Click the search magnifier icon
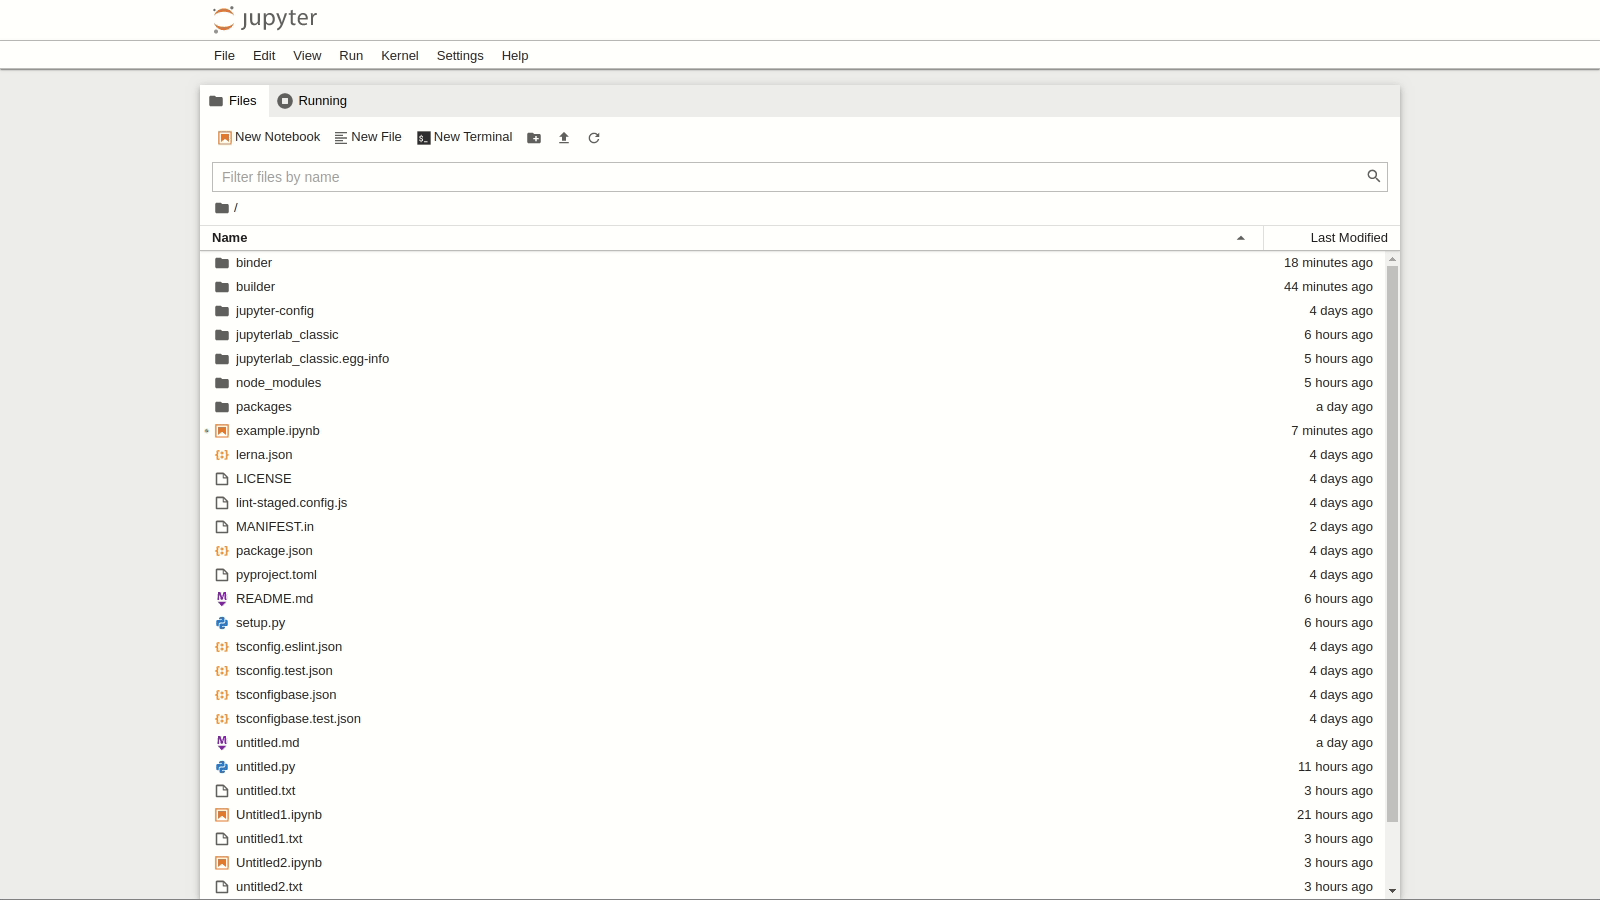The height and width of the screenshot is (900, 1600). click(1374, 176)
